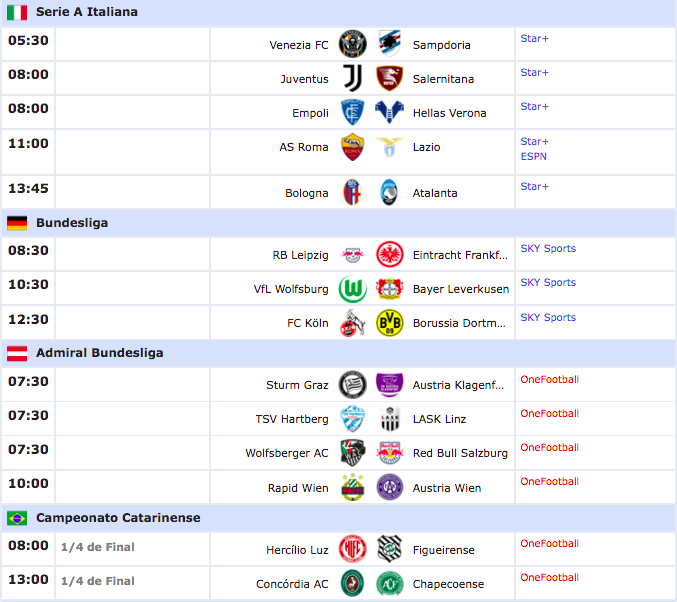Click the Borussia Dortmund yellow crest
677x602 pixels.
point(389,323)
